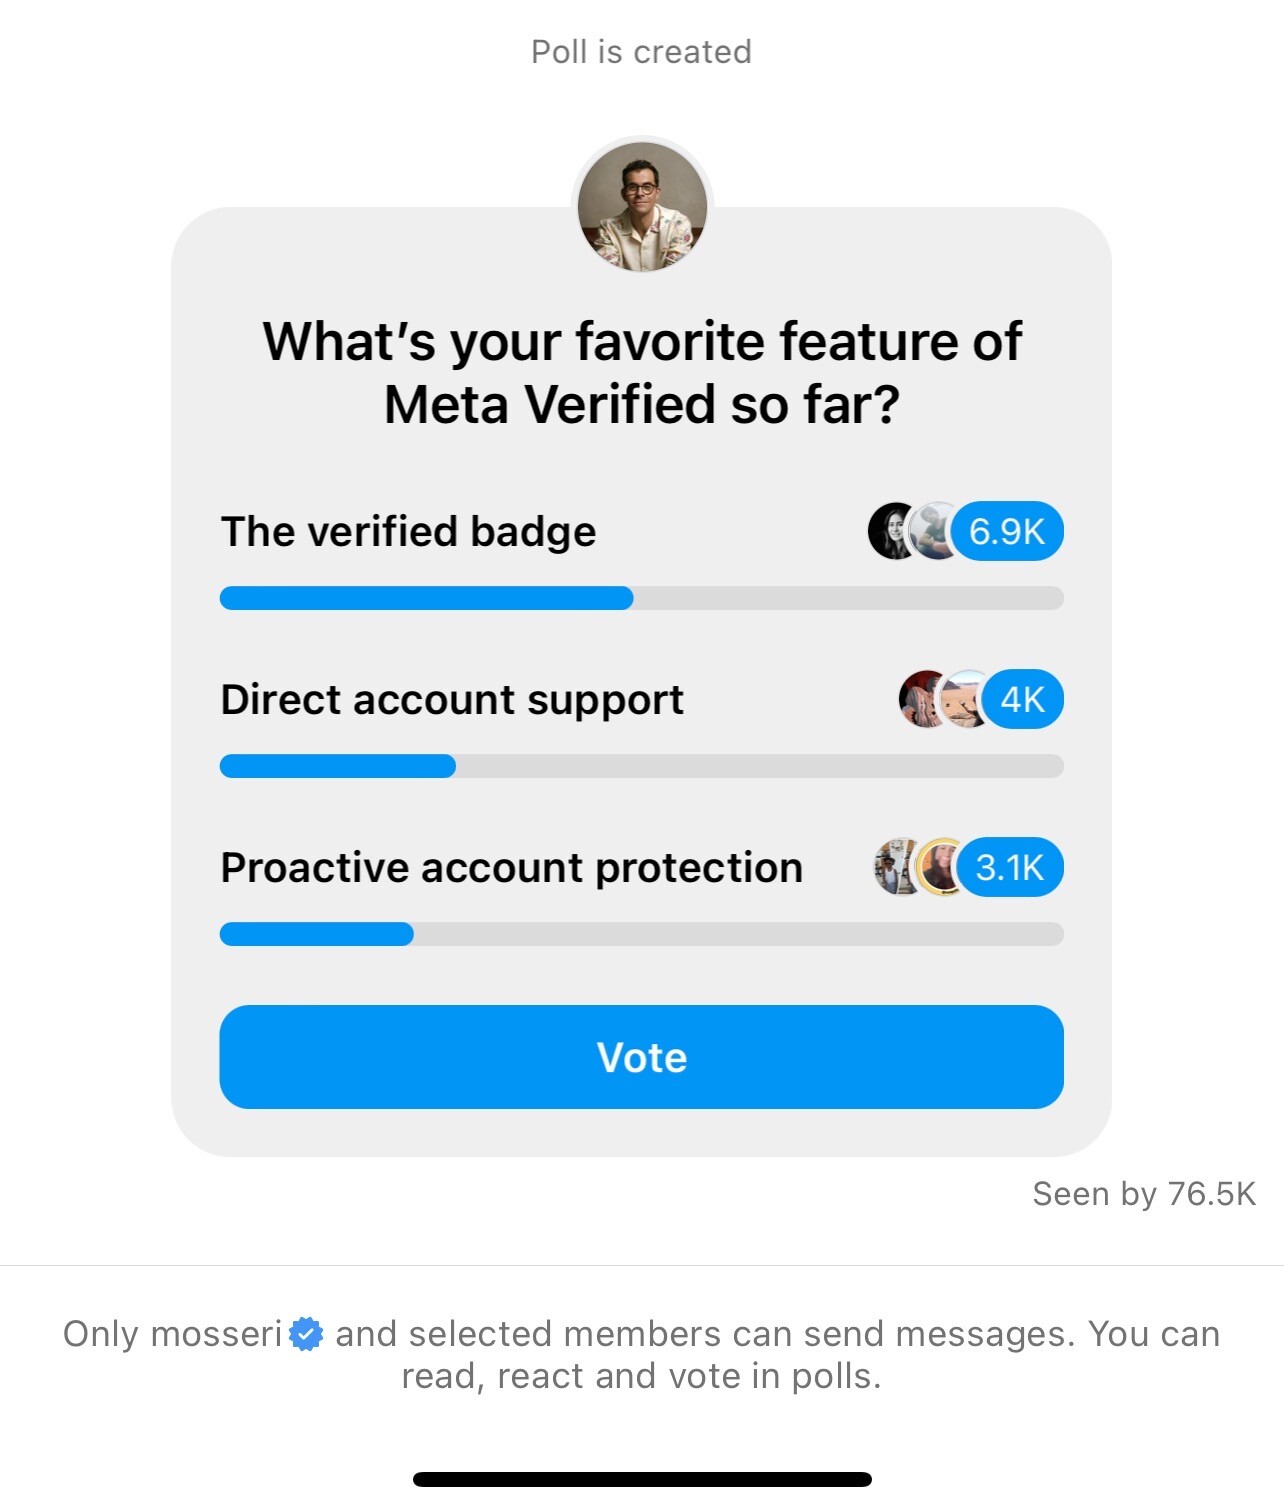Open the 3.1K vote count bubble
This screenshot has width=1284, height=1511.
pos(1010,867)
